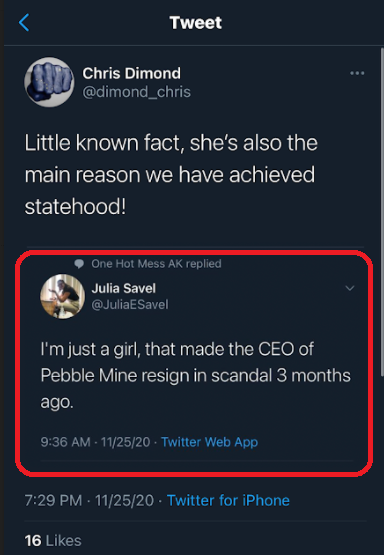View the 16 Likes list
Image resolution: width=384 pixels, height=555 pixels.
tap(53, 540)
